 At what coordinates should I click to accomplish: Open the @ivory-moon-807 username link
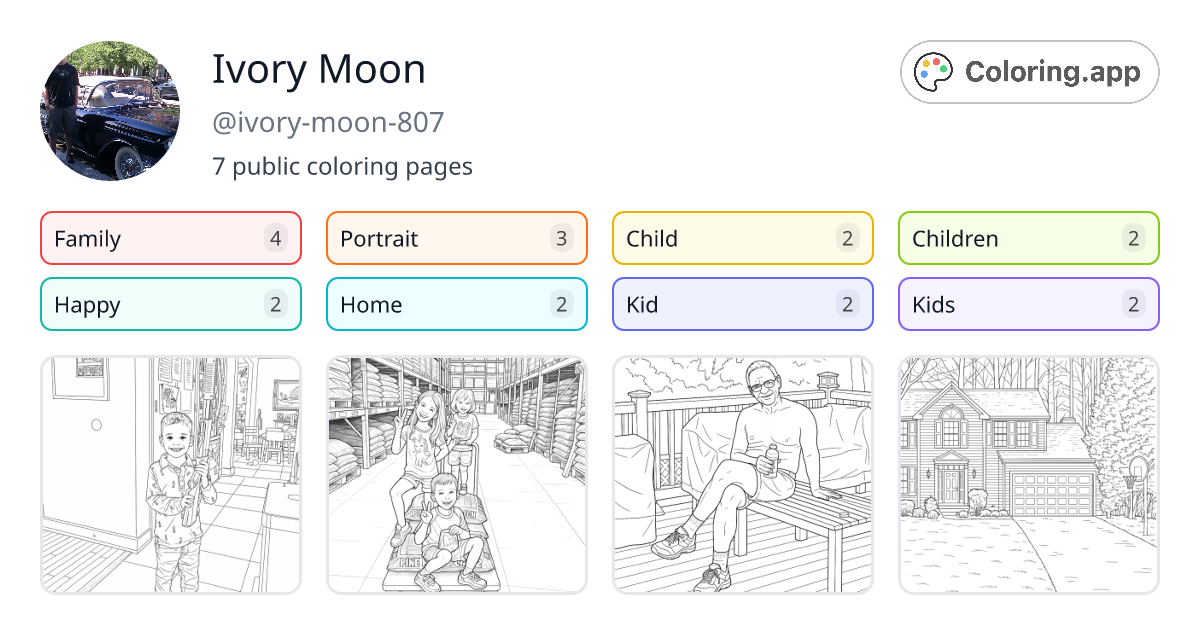(x=327, y=122)
